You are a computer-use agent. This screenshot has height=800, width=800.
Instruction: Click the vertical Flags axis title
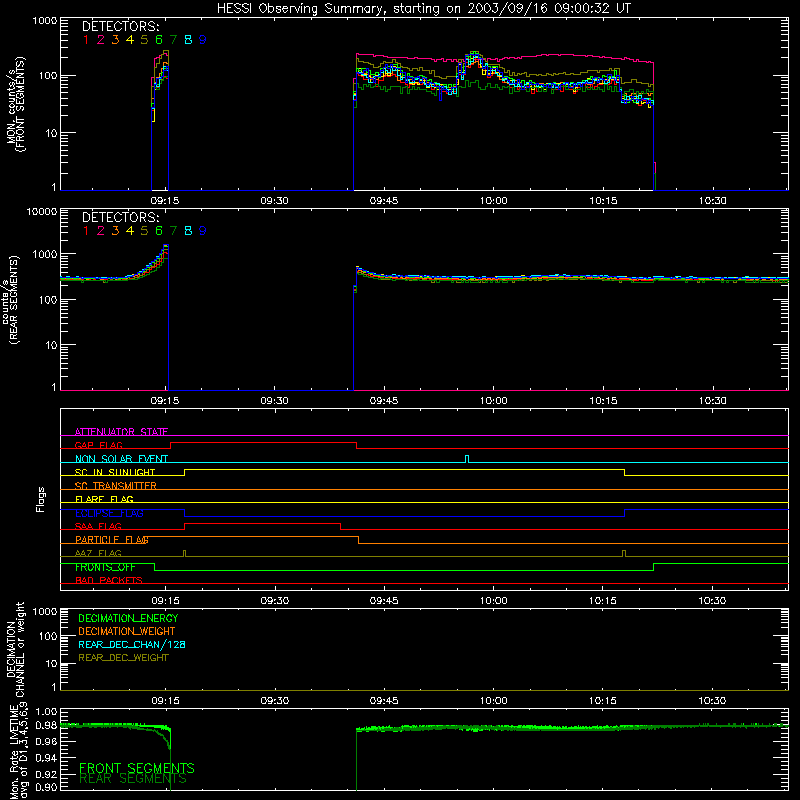(41, 499)
